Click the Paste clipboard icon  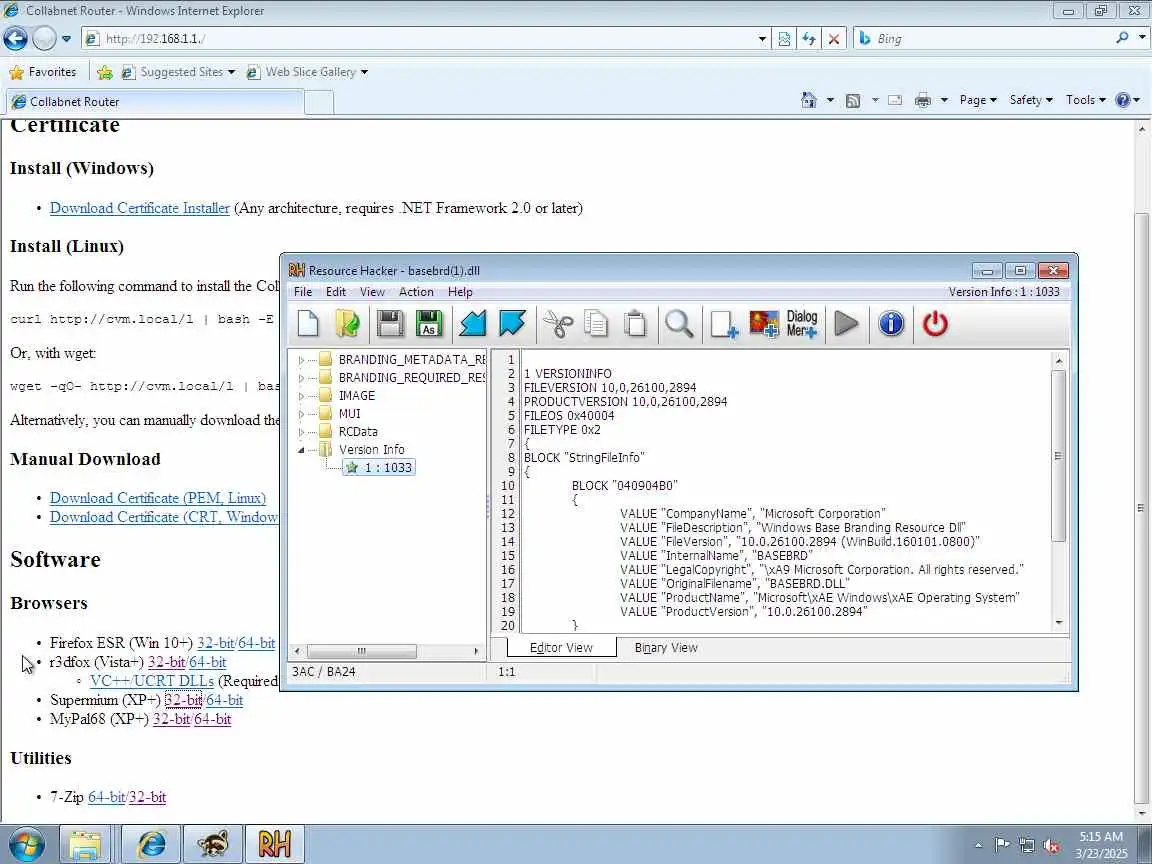tap(635, 323)
